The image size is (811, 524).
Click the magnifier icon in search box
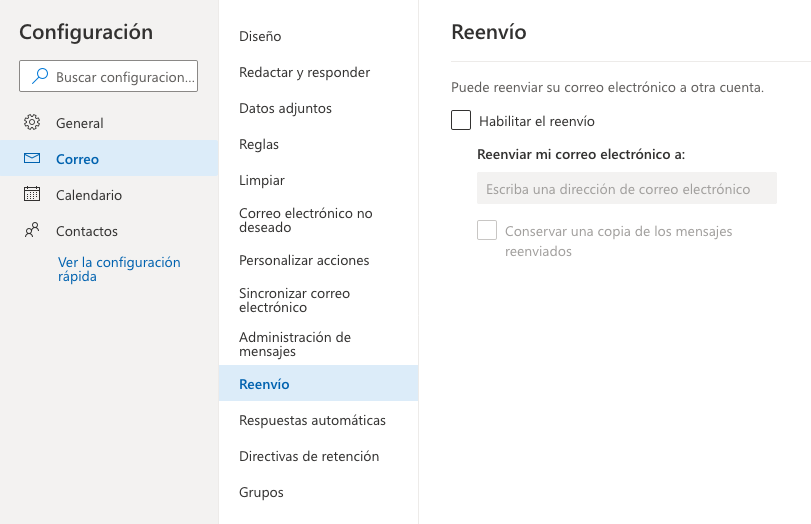click(x=40, y=76)
